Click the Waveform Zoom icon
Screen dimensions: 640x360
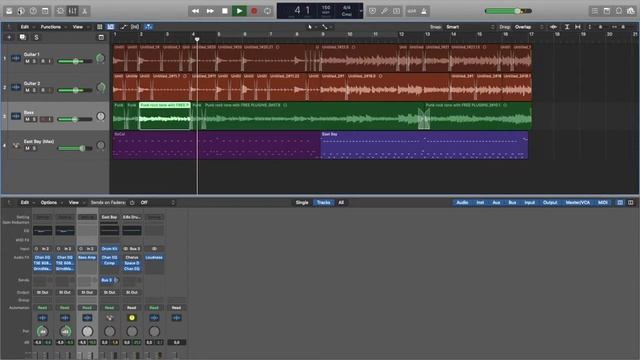pos(553,27)
